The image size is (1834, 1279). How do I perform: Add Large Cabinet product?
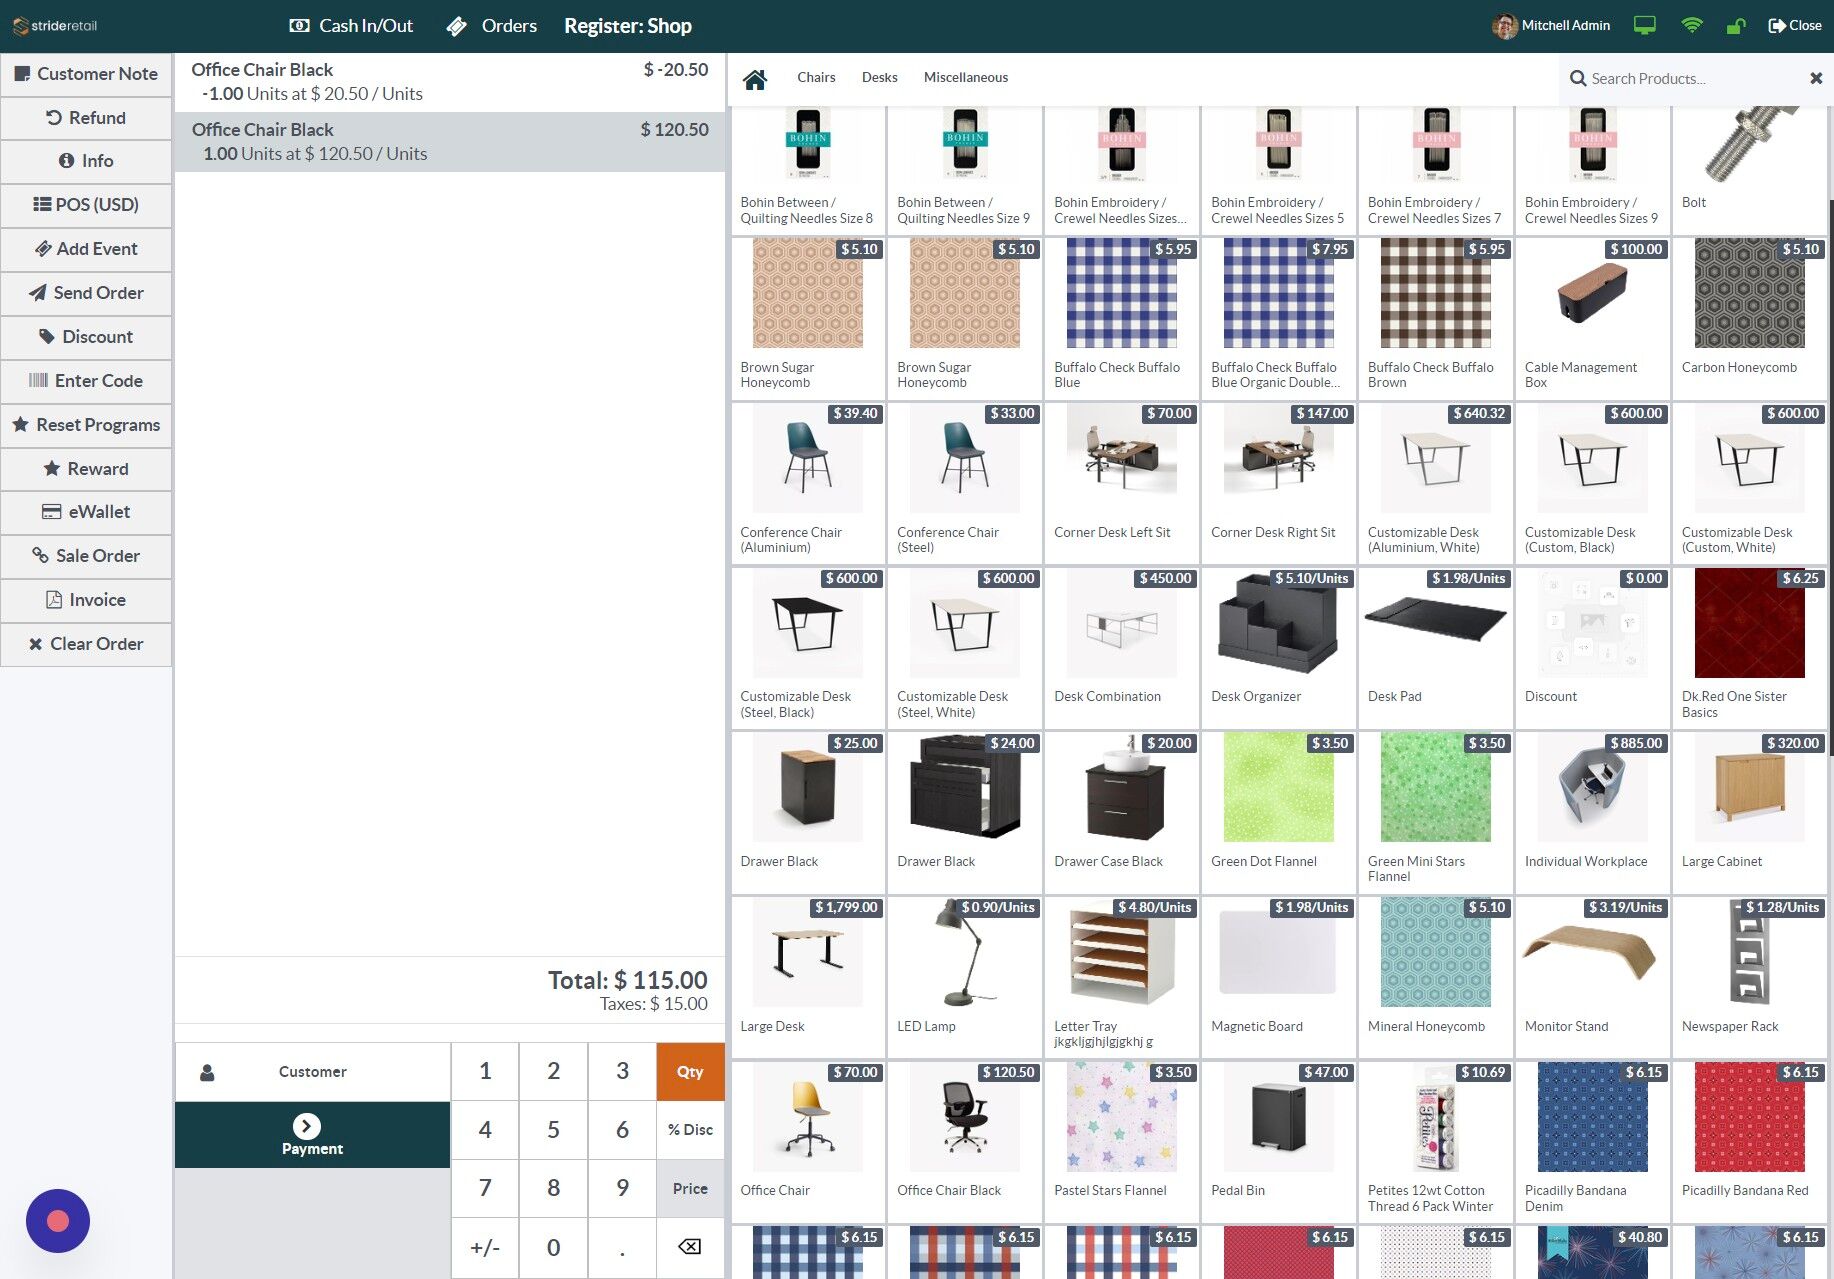1749,812
